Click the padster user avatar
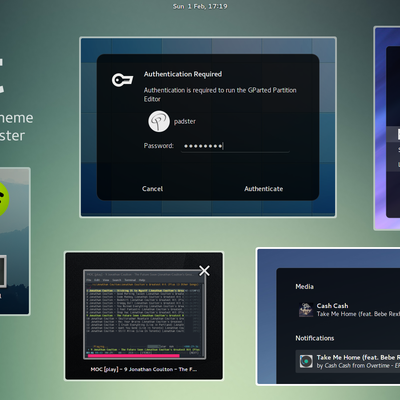This screenshot has width=400, height=400. 159,121
